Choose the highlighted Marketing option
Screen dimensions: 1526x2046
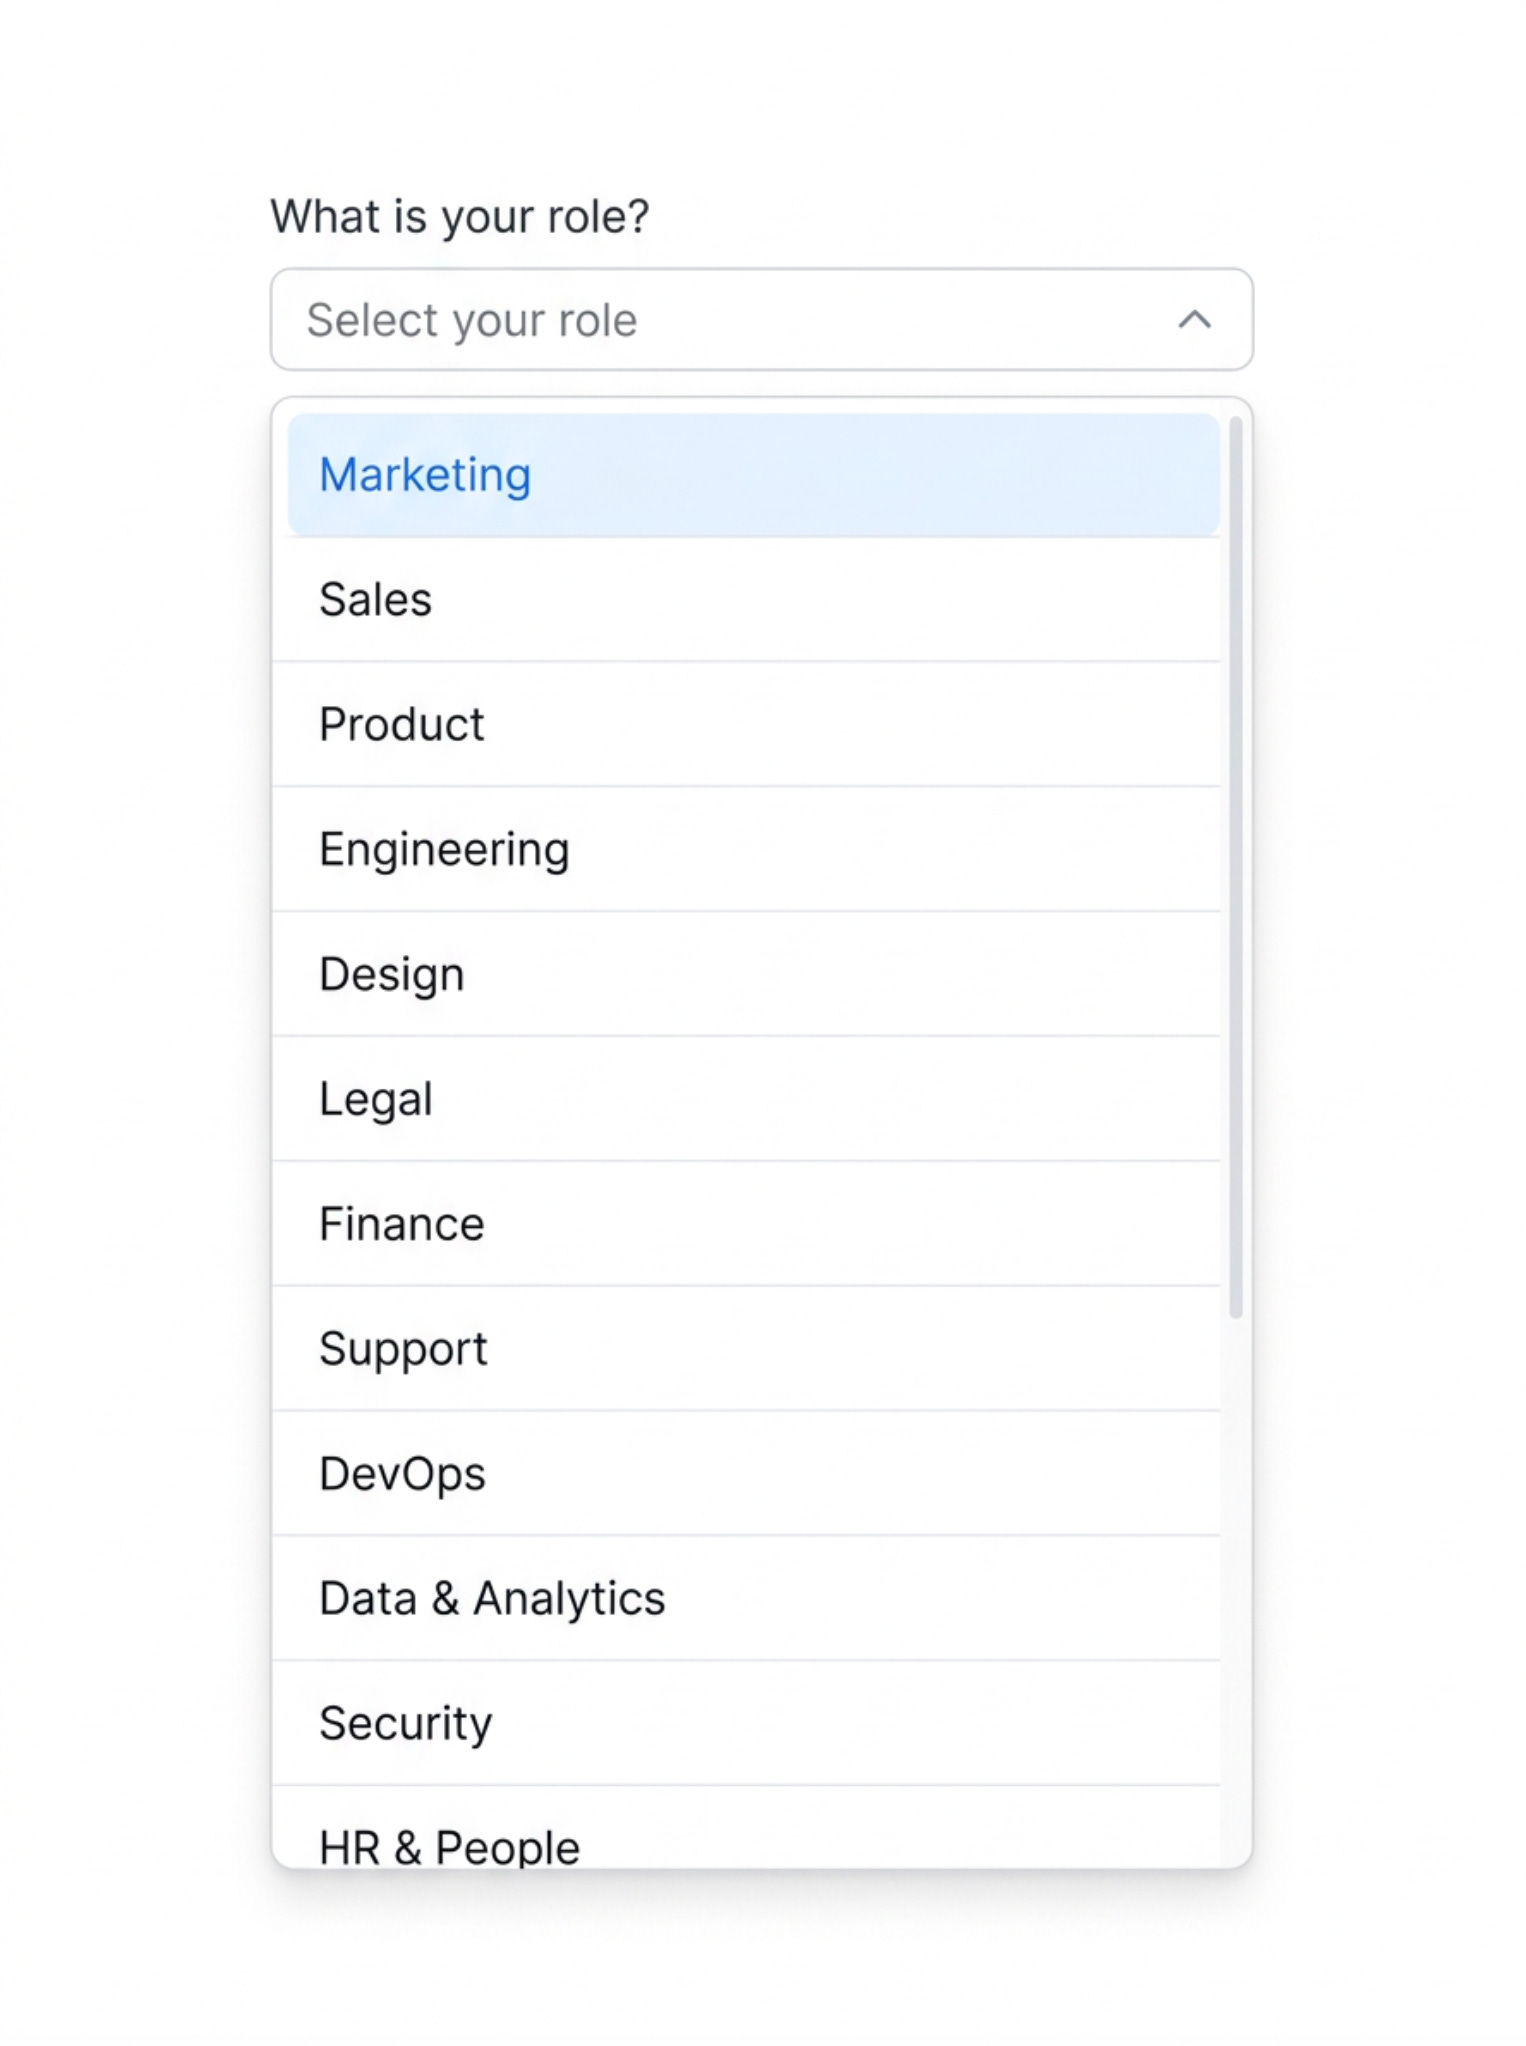pyautogui.click(x=752, y=475)
